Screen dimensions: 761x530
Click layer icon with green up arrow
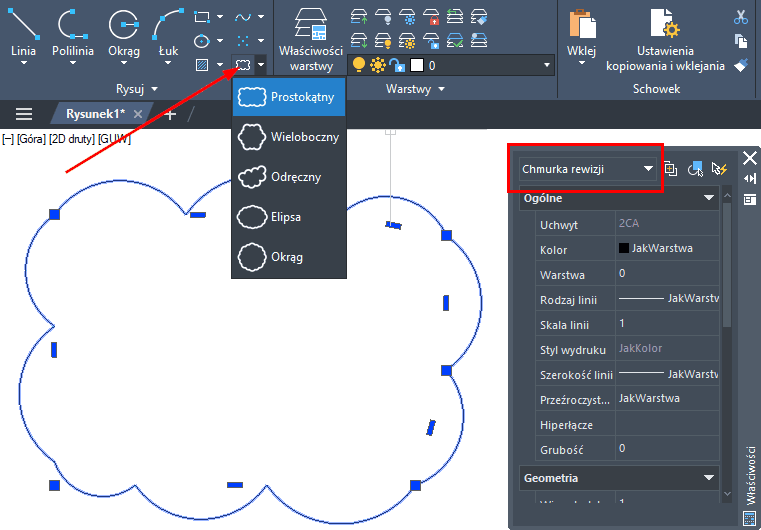pyautogui.click(x=359, y=17)
